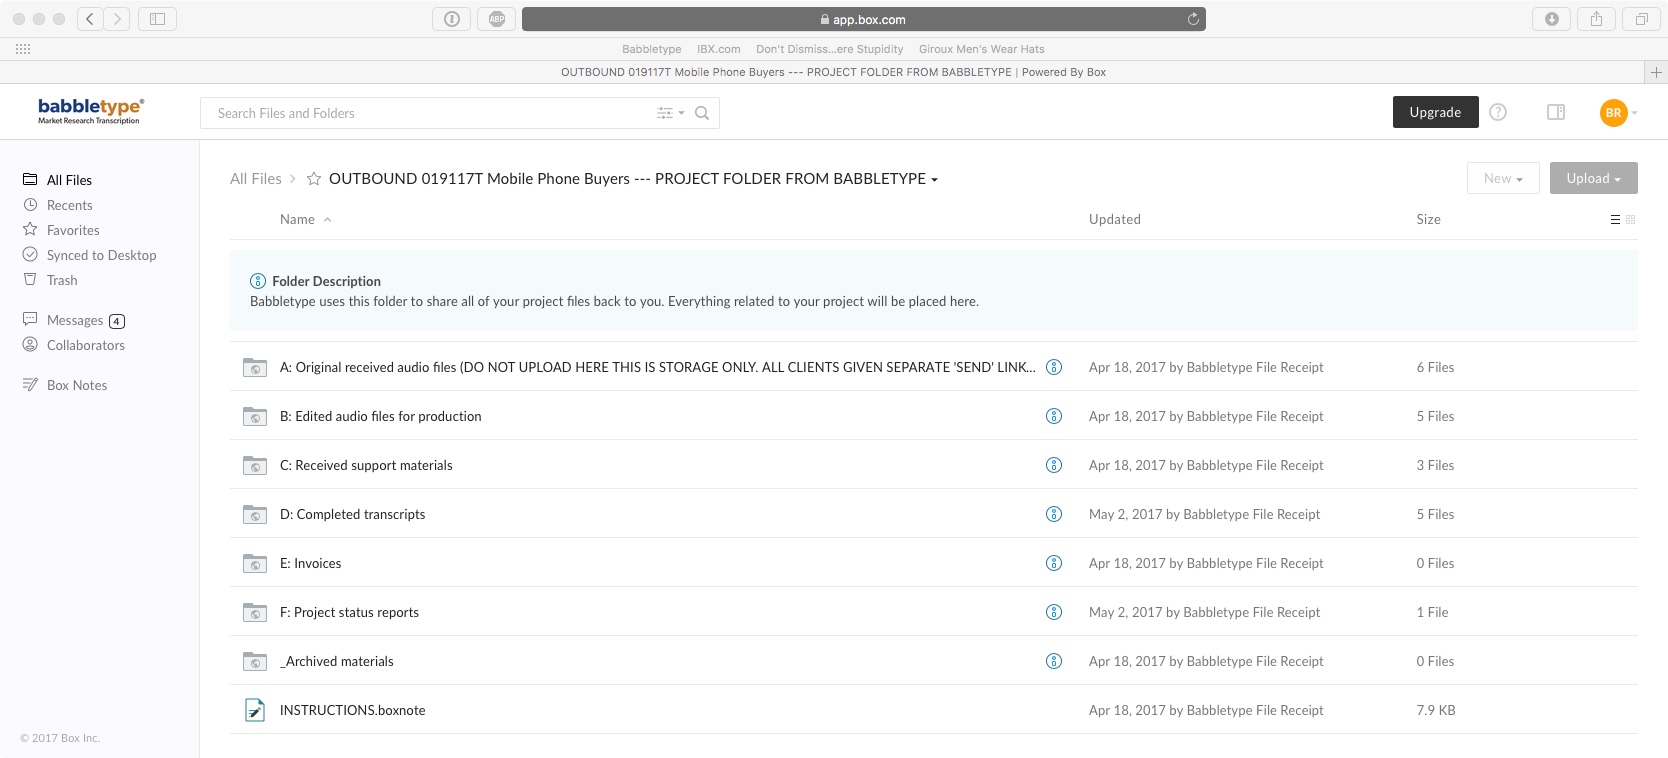This screenshot has width=1668, height=758.
Task: Open INSTRUCTIONS.boxnote file
Action: coord(352,710)
